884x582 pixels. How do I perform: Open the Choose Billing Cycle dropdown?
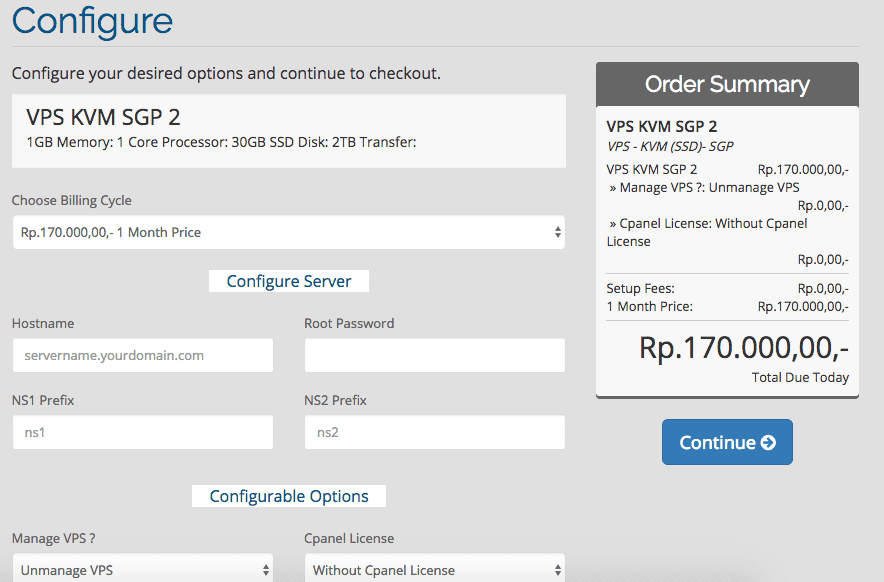click(x=288, y=232)
